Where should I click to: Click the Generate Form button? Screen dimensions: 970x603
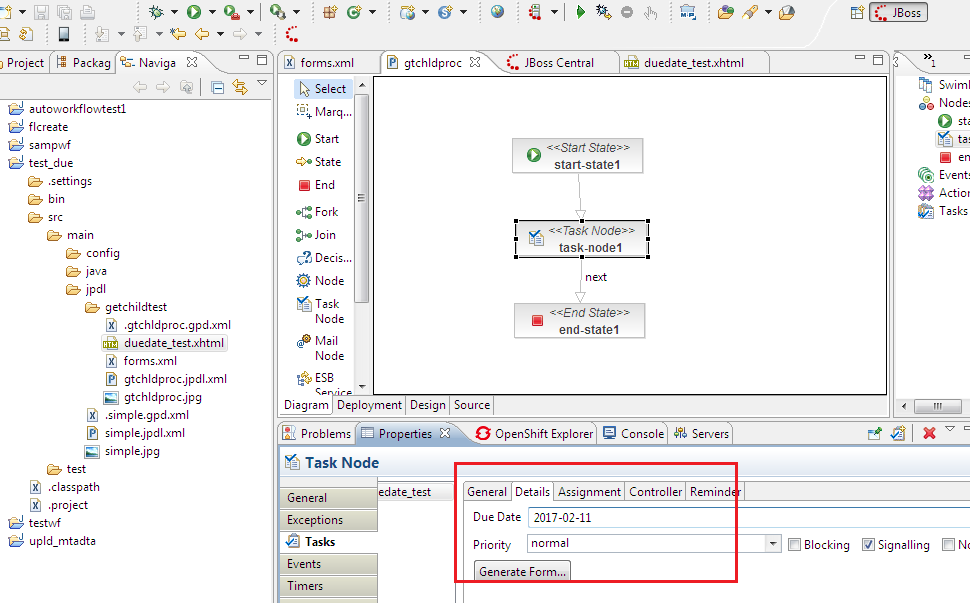(x=522, y=572)
